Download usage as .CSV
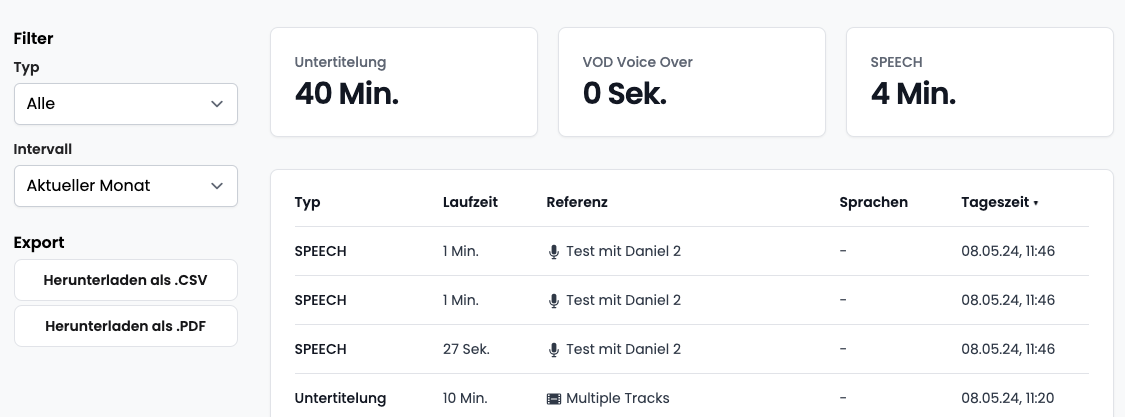This screenshot has width=1125, height=417. [126, 280]
